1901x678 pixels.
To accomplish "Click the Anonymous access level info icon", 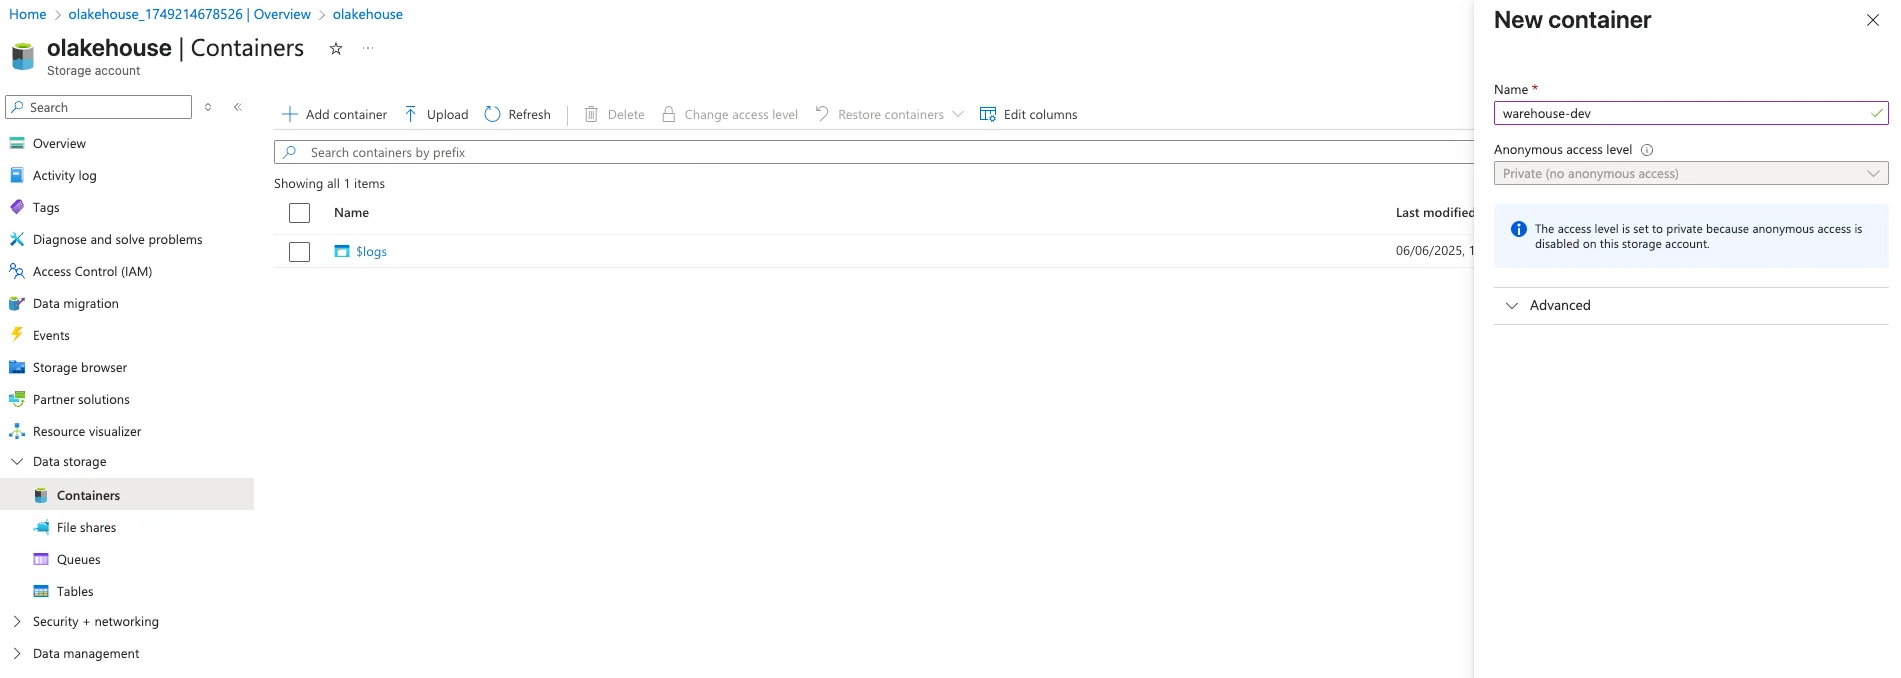I will coord(1647,150).
